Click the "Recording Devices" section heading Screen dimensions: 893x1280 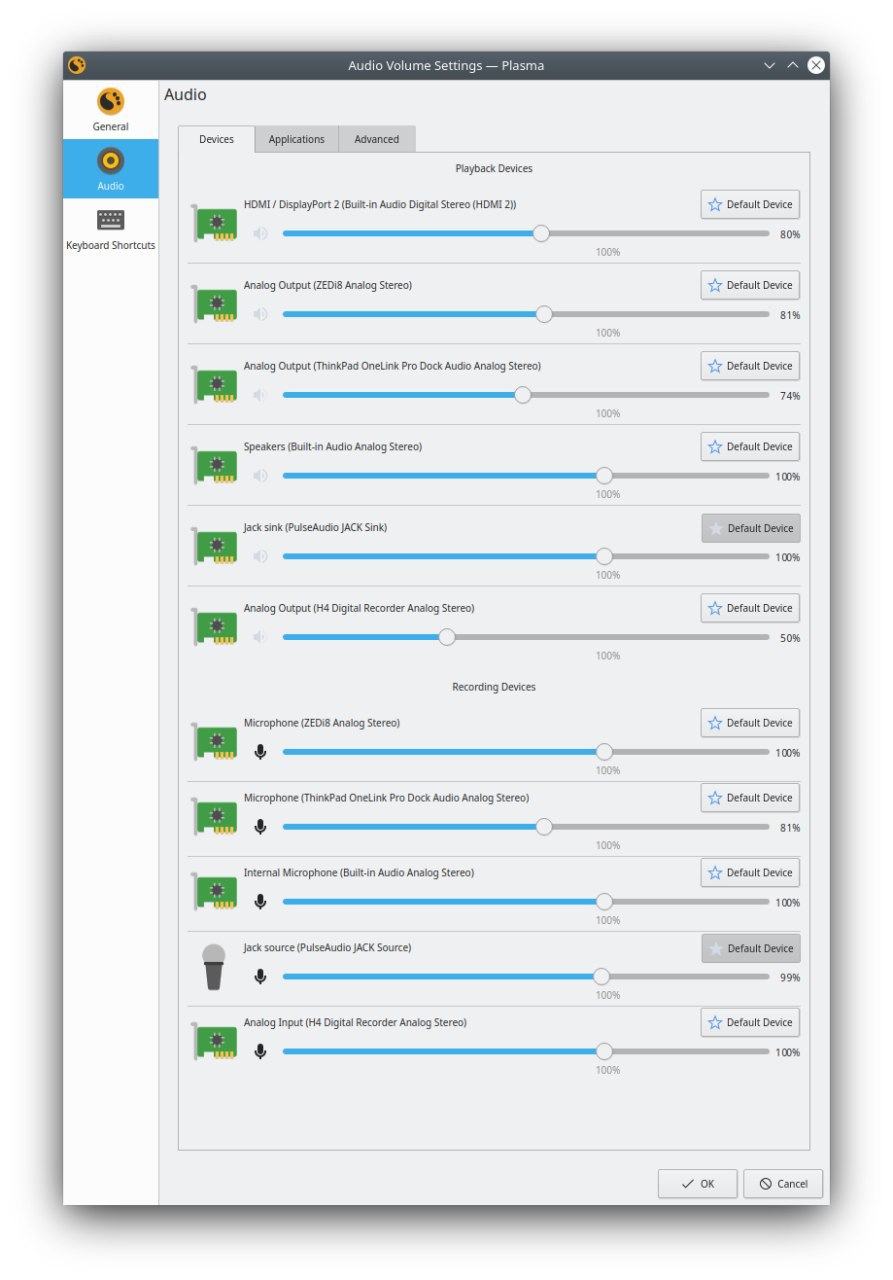494,687
